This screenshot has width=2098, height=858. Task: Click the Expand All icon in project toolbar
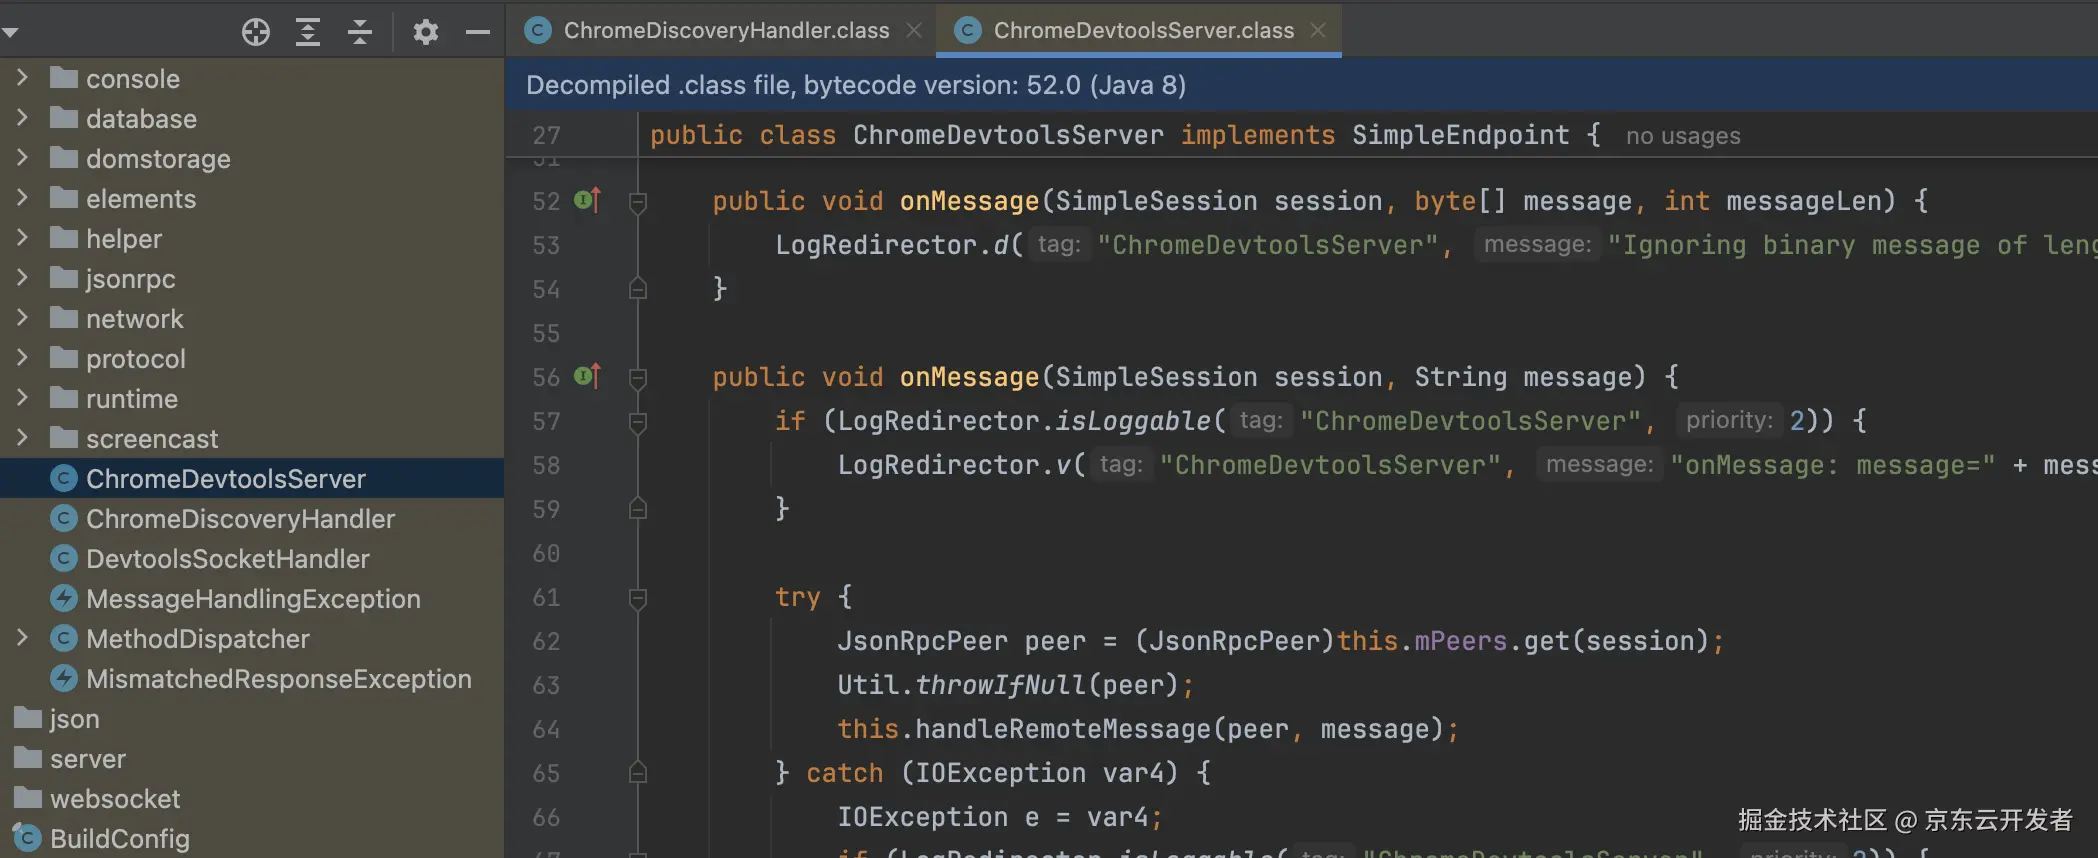[x=308, y=32]
